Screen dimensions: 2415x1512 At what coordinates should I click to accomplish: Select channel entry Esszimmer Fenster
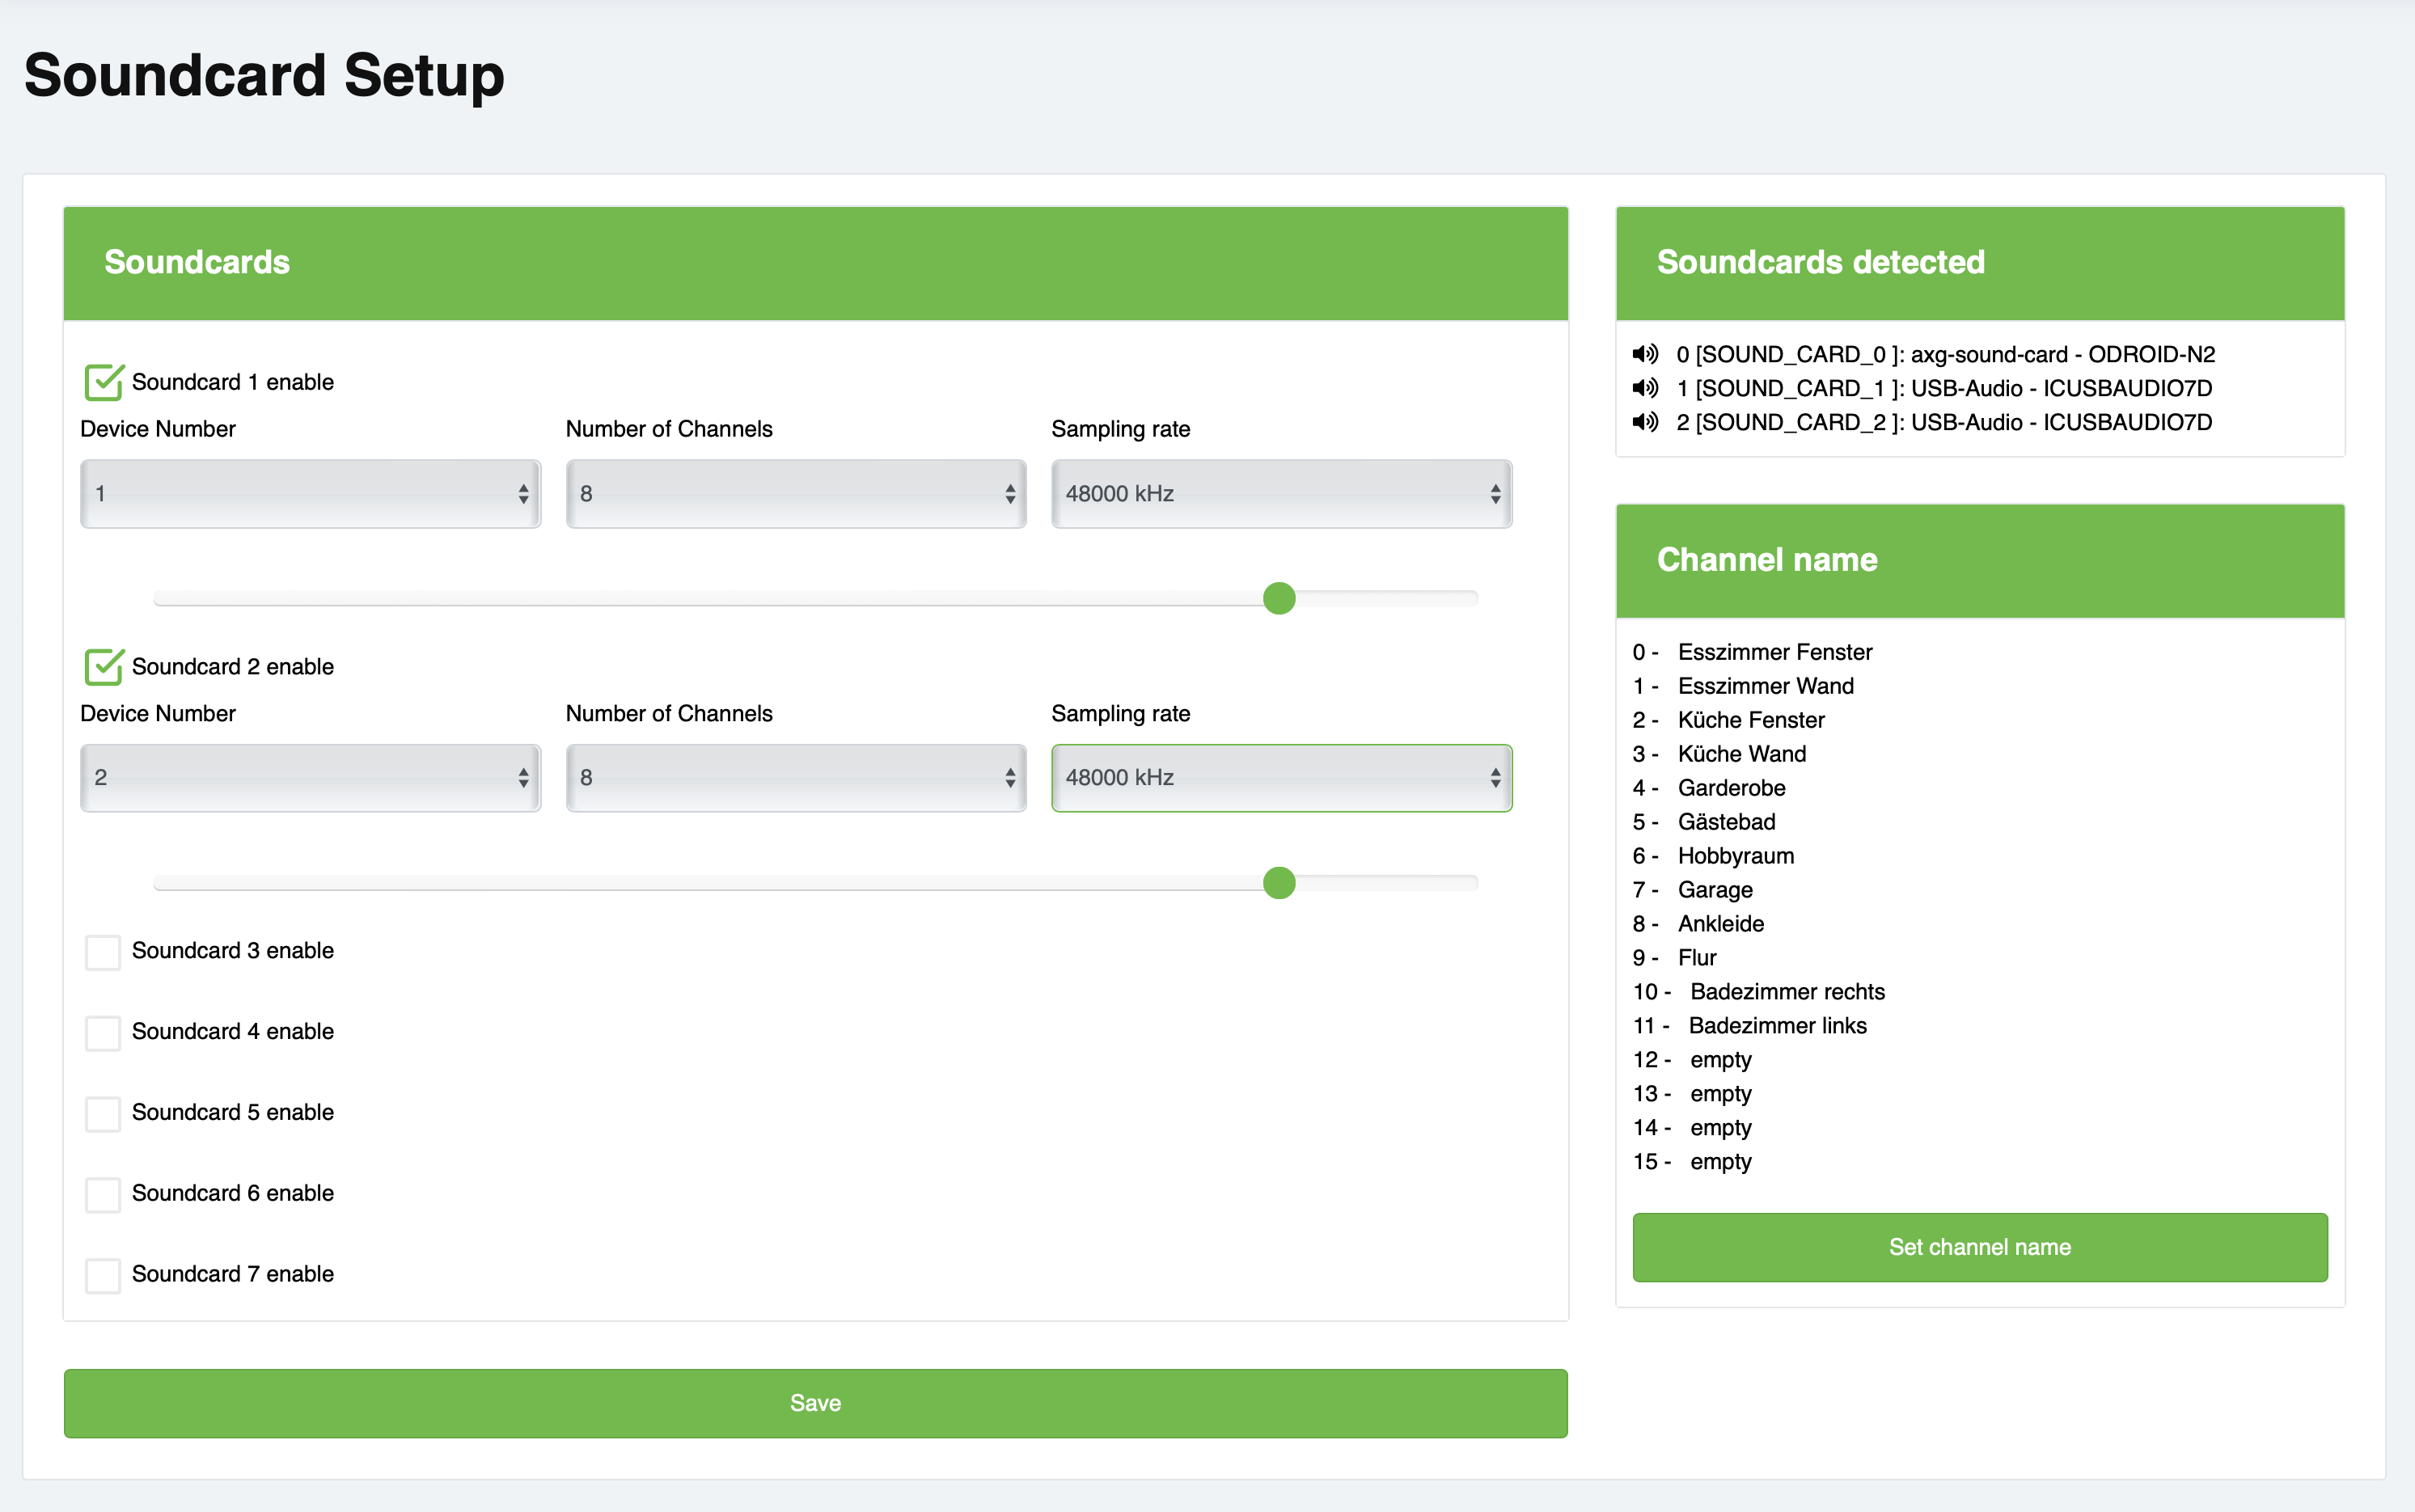(x=1774, y=652)
